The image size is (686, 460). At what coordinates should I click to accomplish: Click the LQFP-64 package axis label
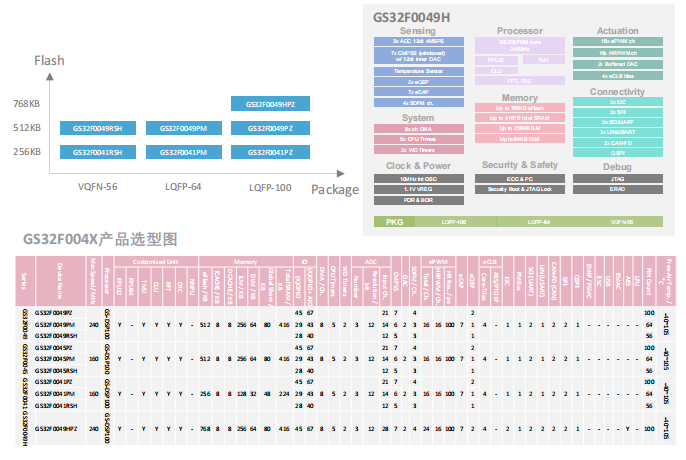[x=183, y=187]
